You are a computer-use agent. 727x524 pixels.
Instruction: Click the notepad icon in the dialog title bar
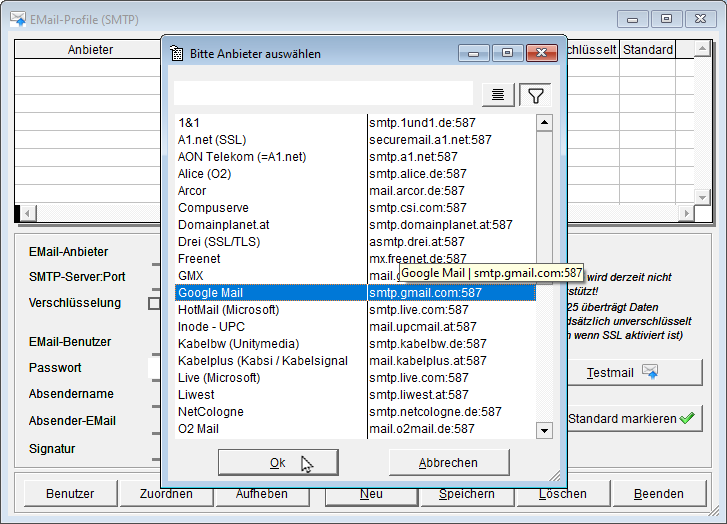pos(177,53)
